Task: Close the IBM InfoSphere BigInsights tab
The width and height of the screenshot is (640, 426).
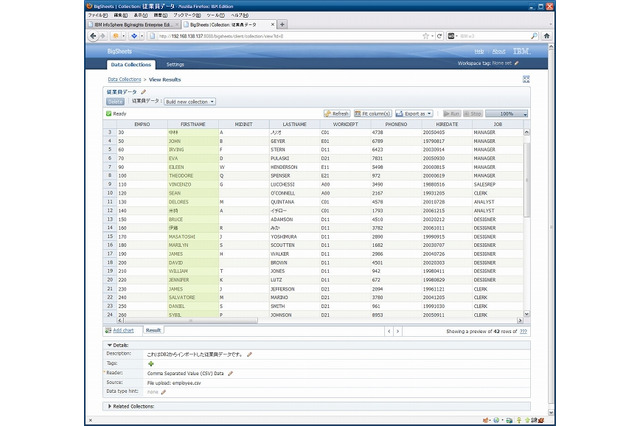Action: click(177, 24)
